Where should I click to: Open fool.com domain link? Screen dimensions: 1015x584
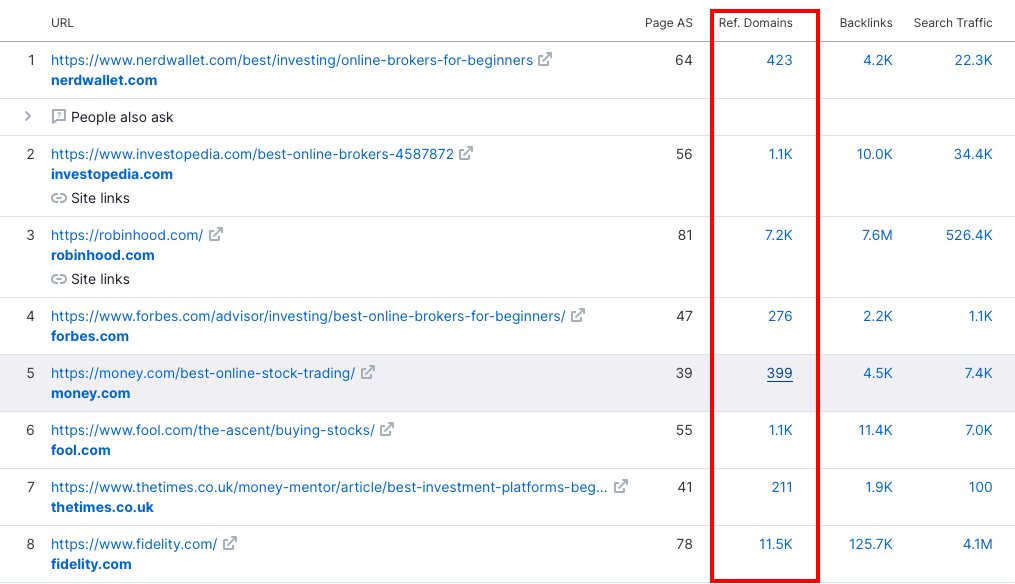[x=81, y=450]
